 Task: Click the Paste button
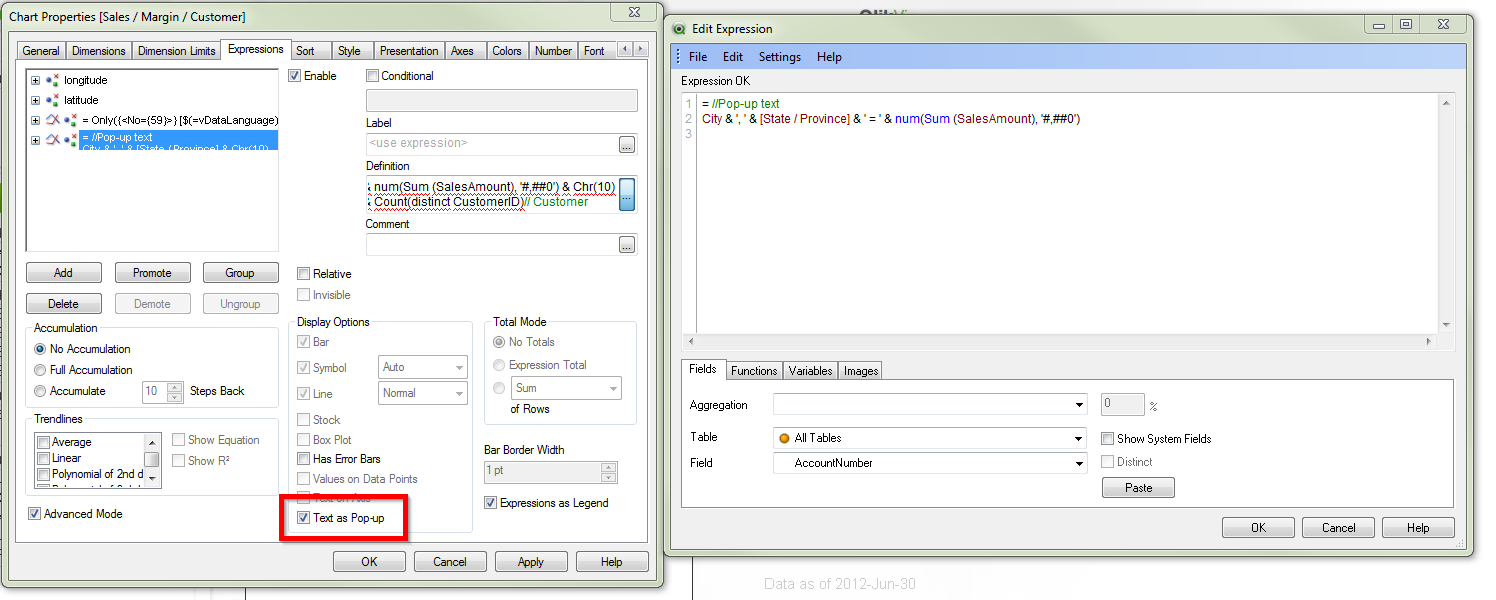coord(1138,488)
